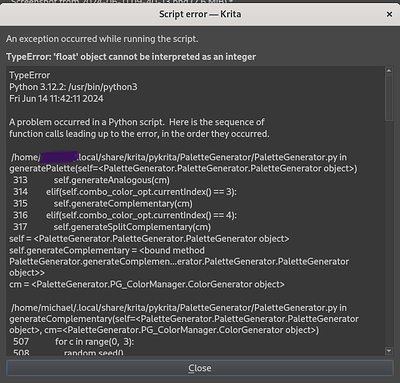Click the 'Fri Jun 14 11:42:11 2024' timestamp
This screenshot has height=383, width=400.
point(56,99)
